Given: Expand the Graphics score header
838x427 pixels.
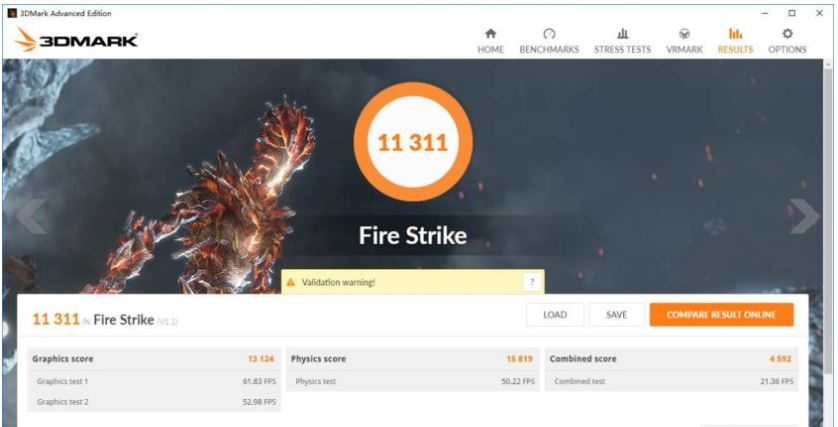Looking at the screenshot, I should point(154,359).
